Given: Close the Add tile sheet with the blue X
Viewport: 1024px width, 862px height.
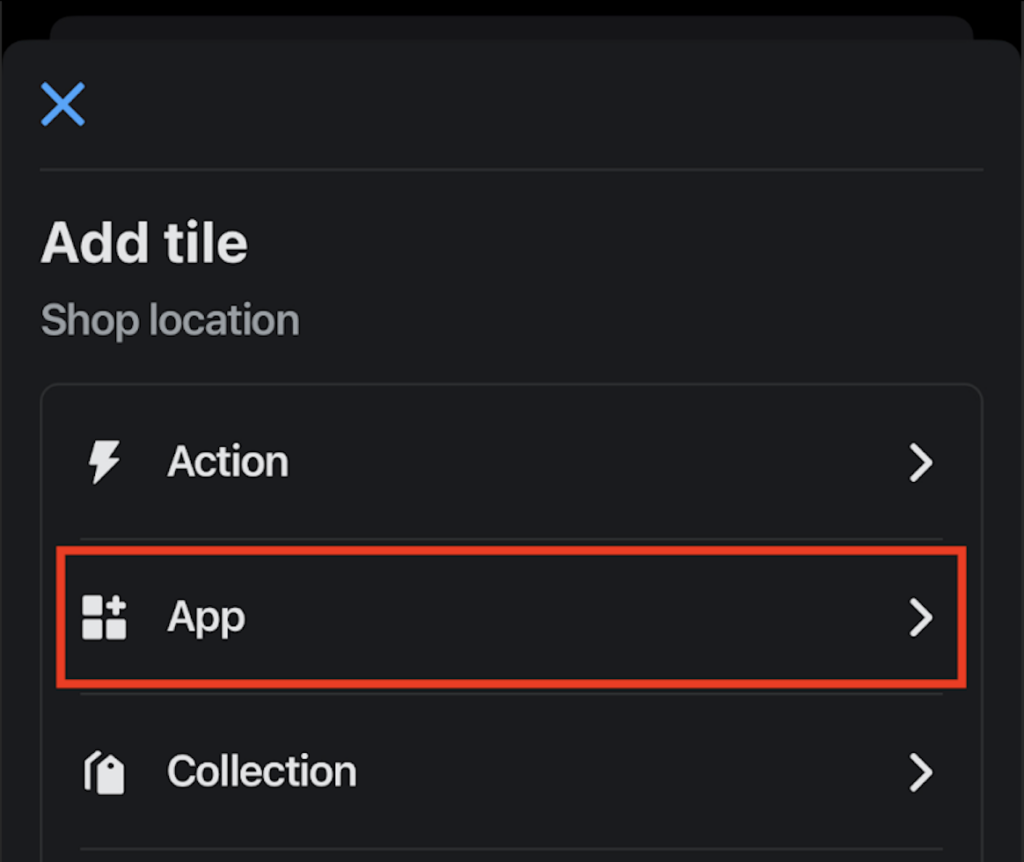Looking at the screenshot, I should [x=63, y=104].
